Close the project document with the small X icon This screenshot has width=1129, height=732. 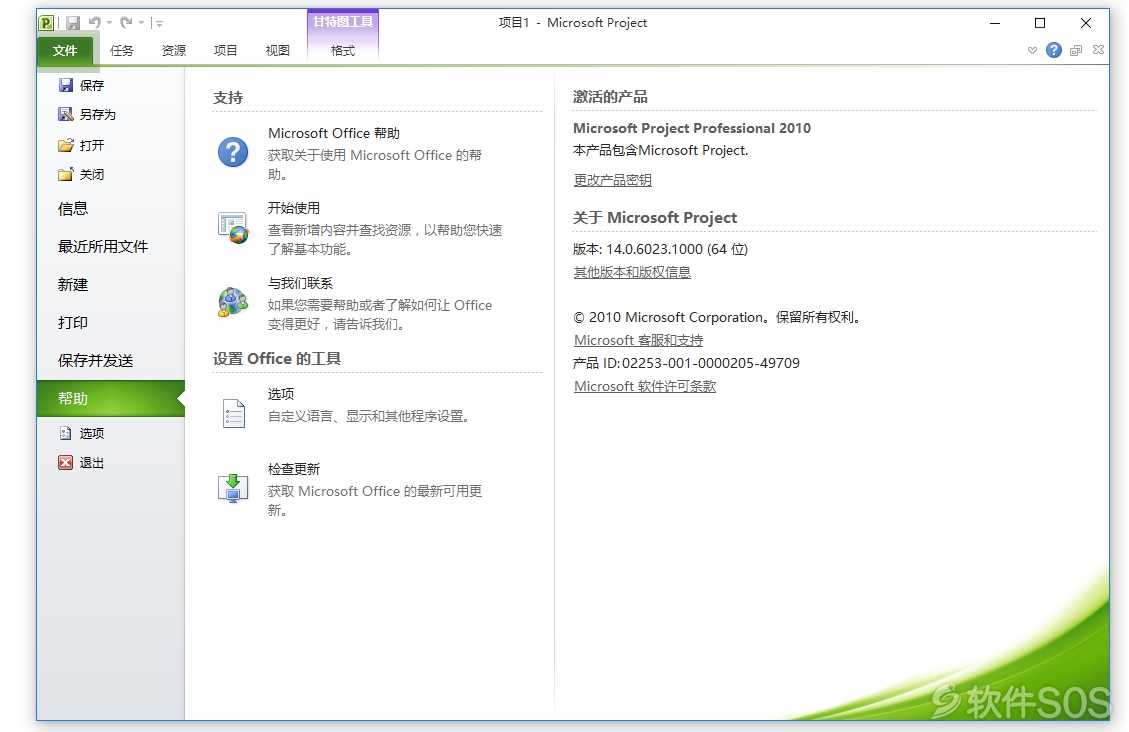pyautogui.click(x=1098, y=50)
